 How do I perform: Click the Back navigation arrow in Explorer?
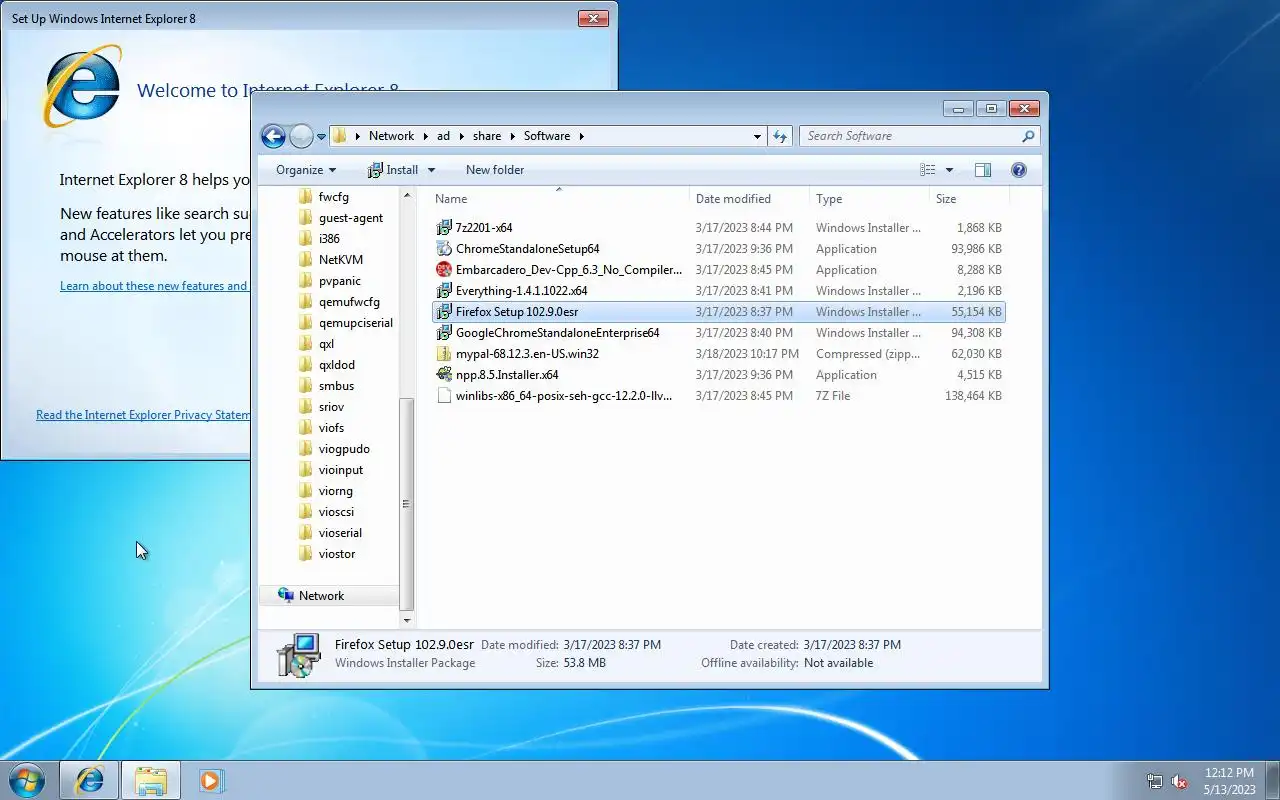pyautogui.click(x=273, y=136)
